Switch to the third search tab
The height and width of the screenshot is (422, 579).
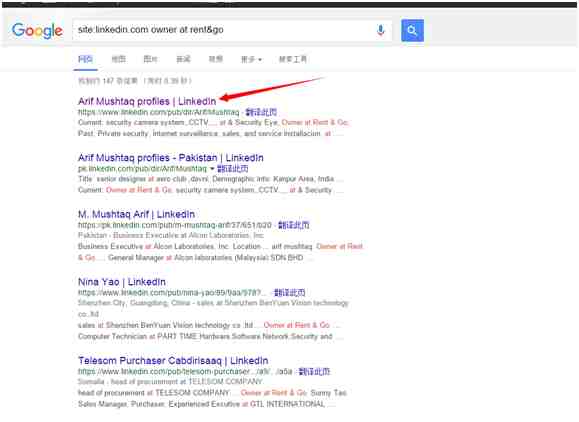coord(150,59)
